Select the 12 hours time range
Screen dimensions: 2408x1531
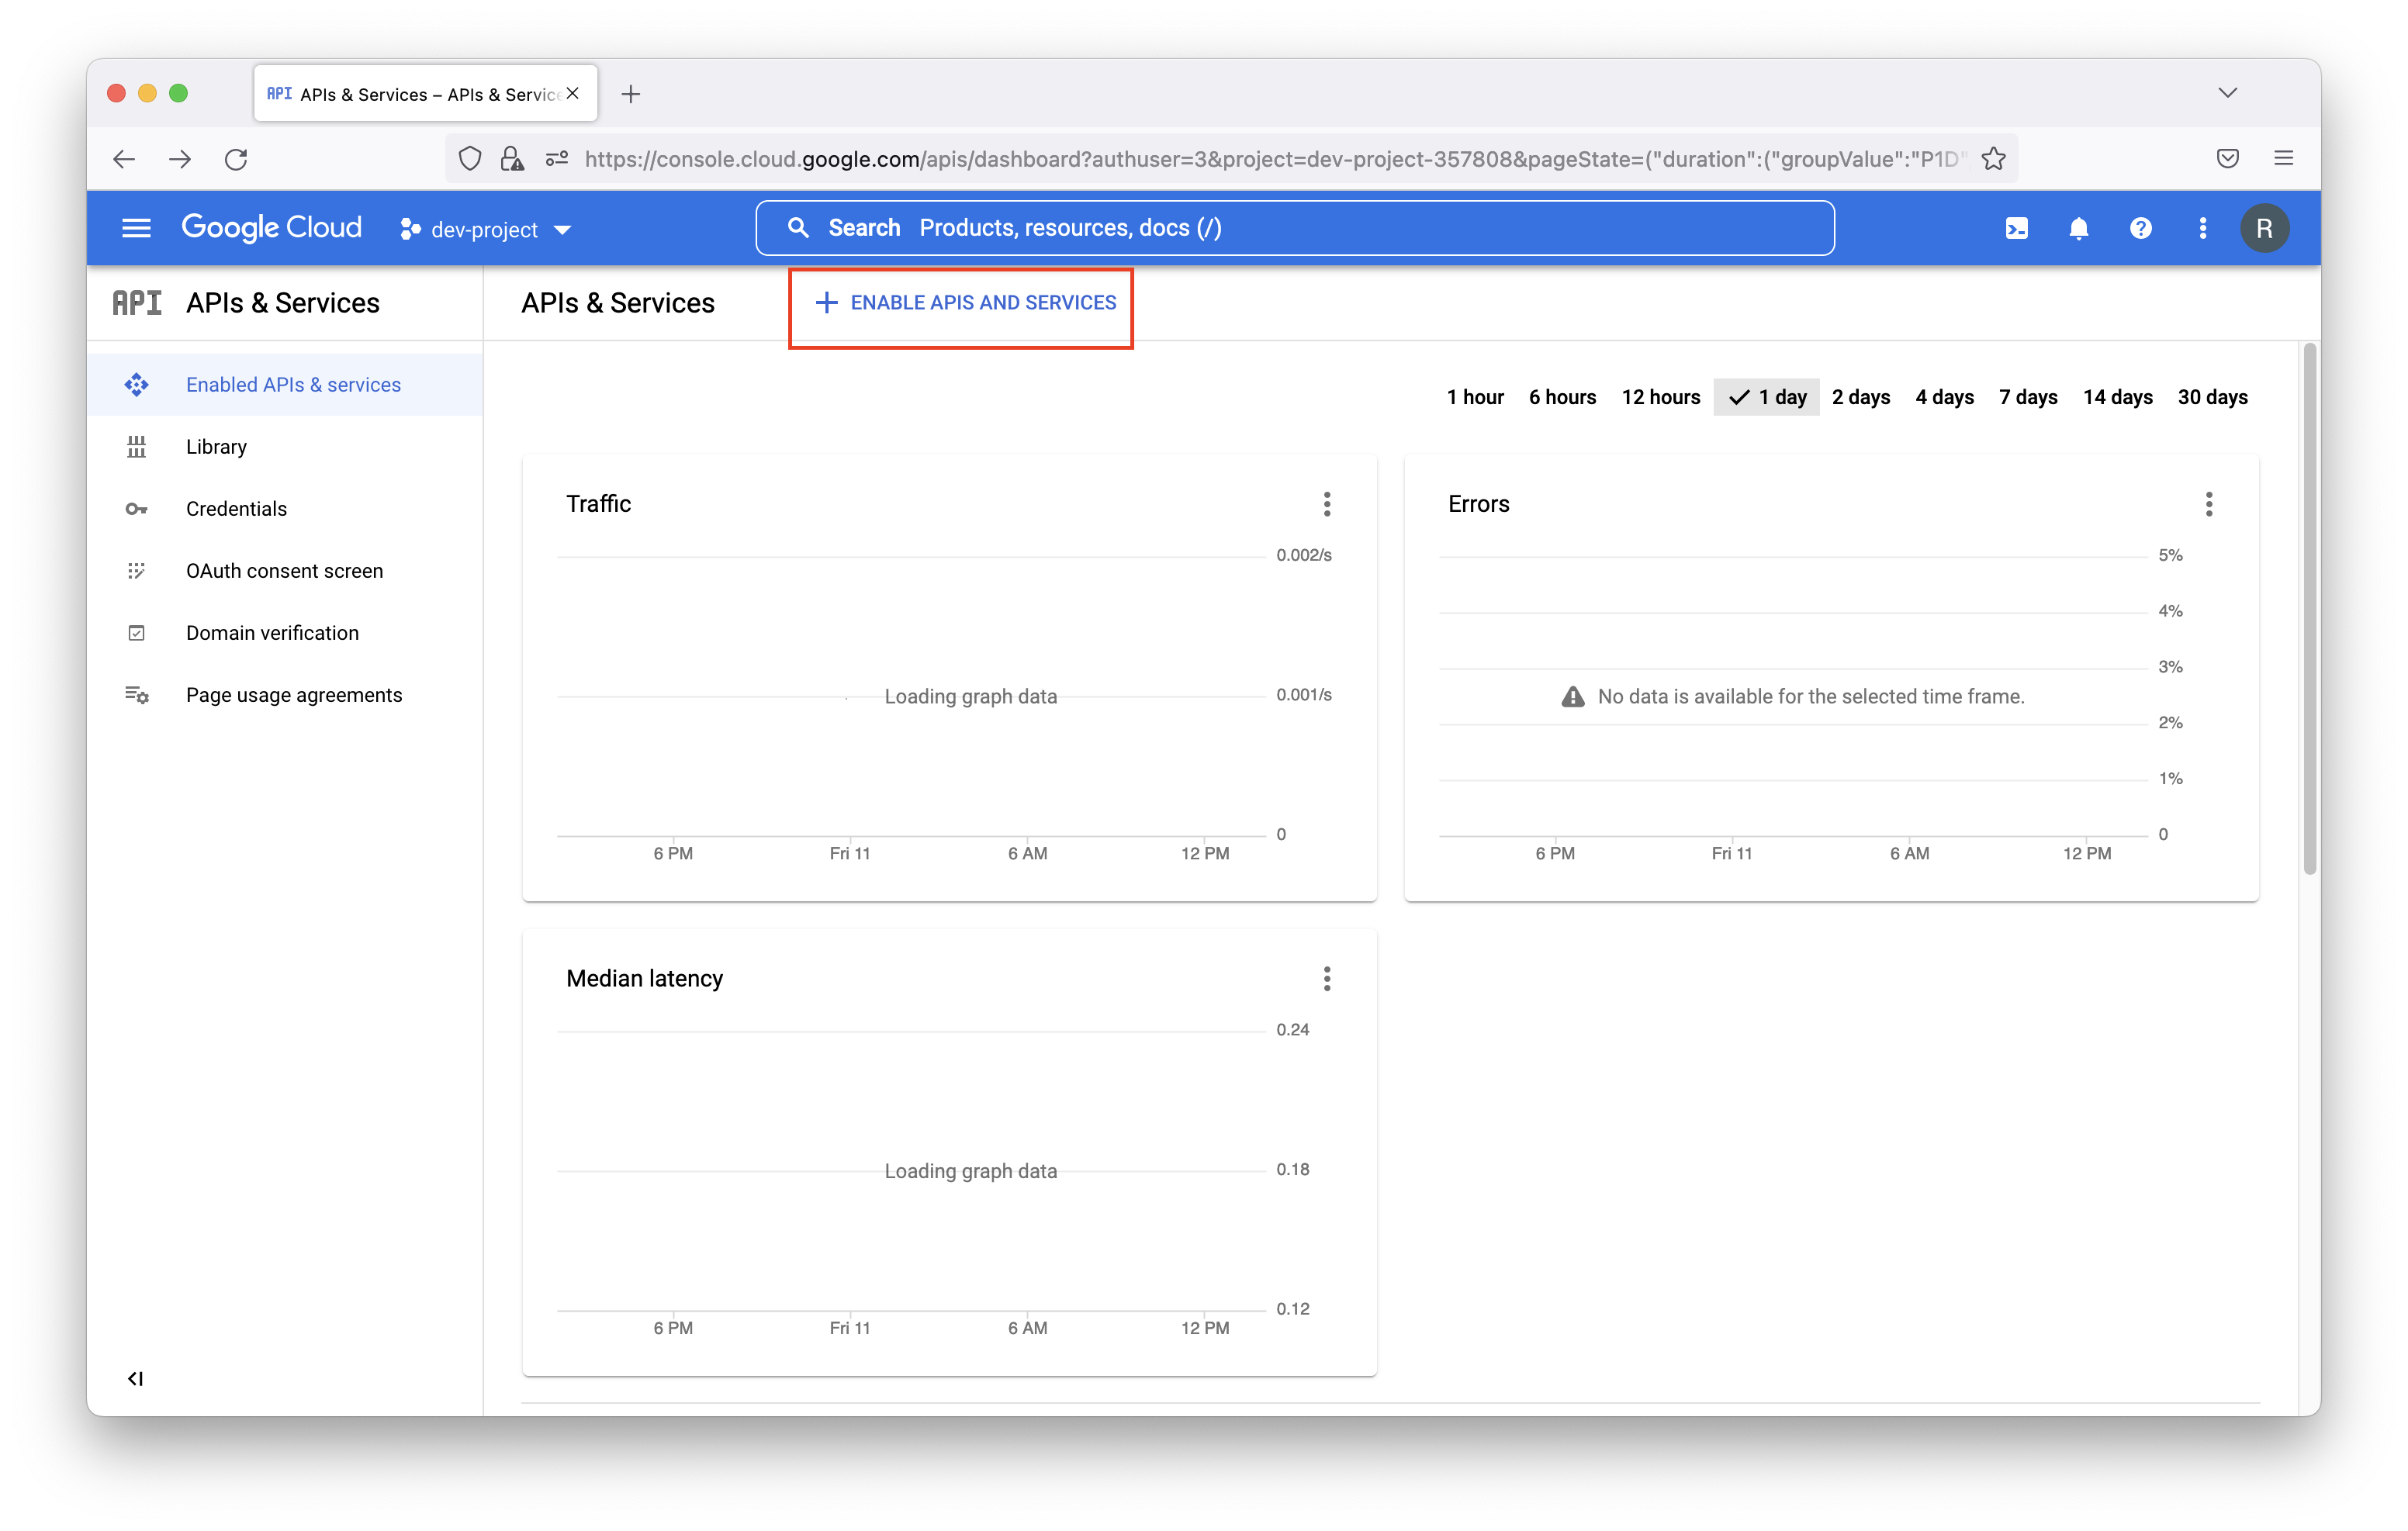pos(1660,397)
